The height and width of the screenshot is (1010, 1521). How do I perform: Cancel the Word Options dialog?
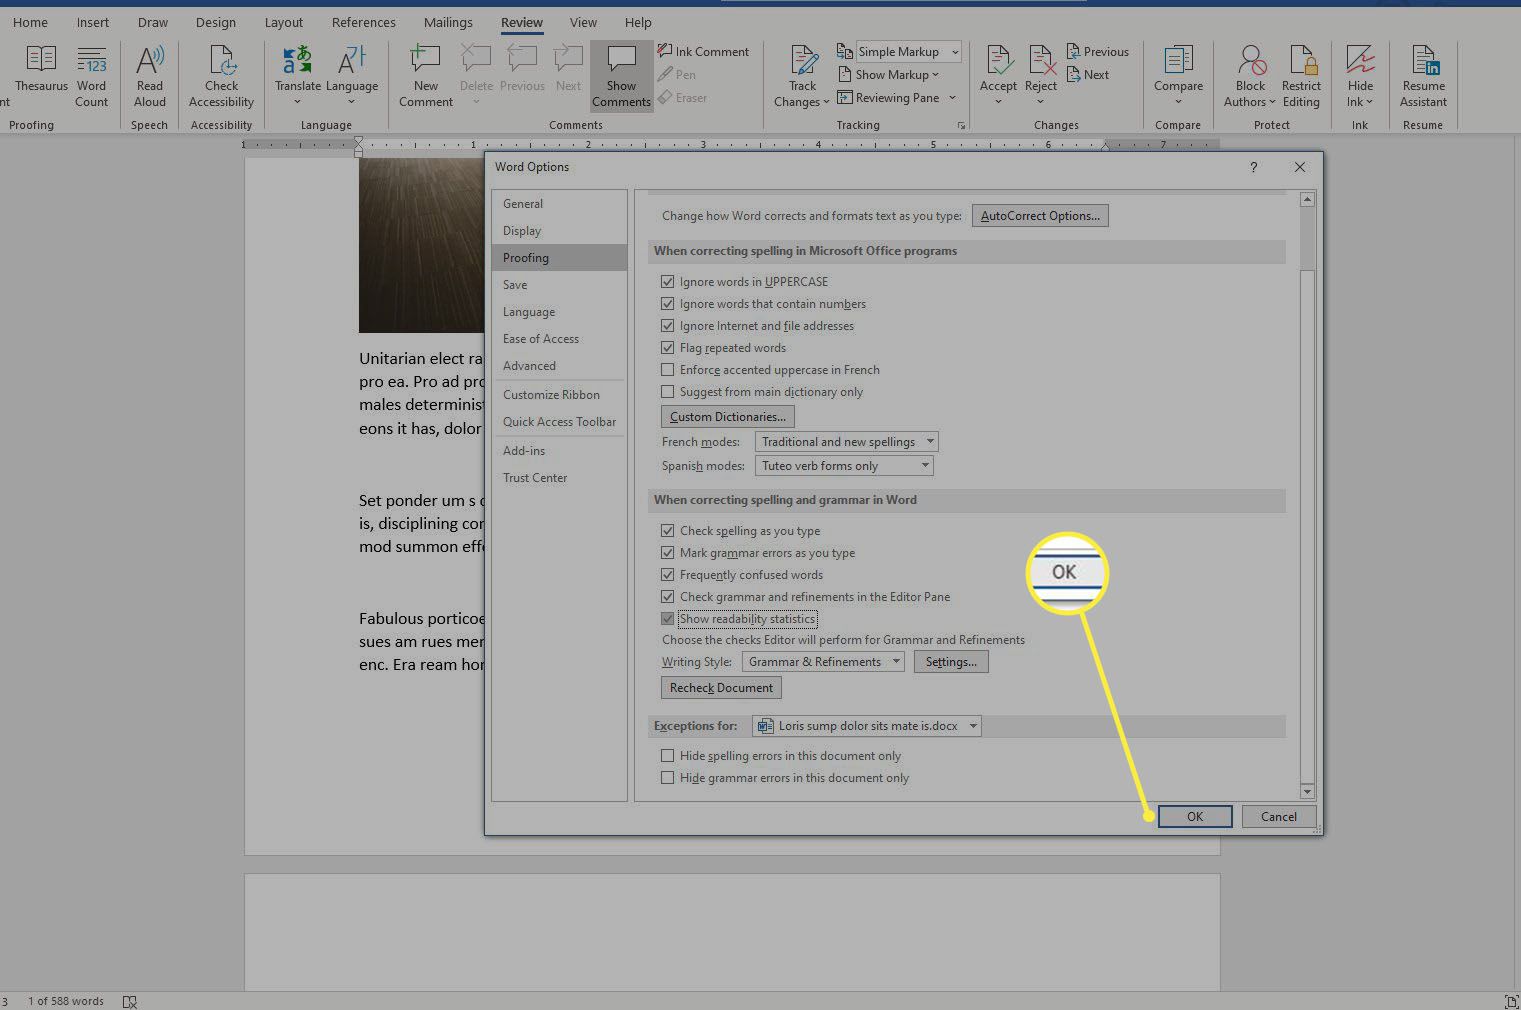(1279, 817)
